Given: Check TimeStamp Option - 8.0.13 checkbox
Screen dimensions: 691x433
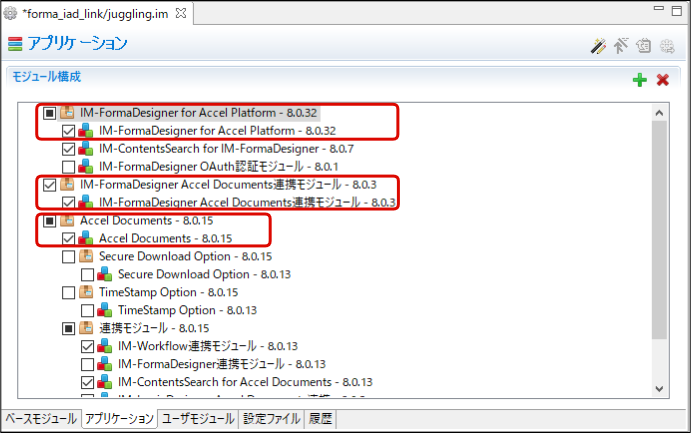Looking at the screenshot, I should click(87, 311).
